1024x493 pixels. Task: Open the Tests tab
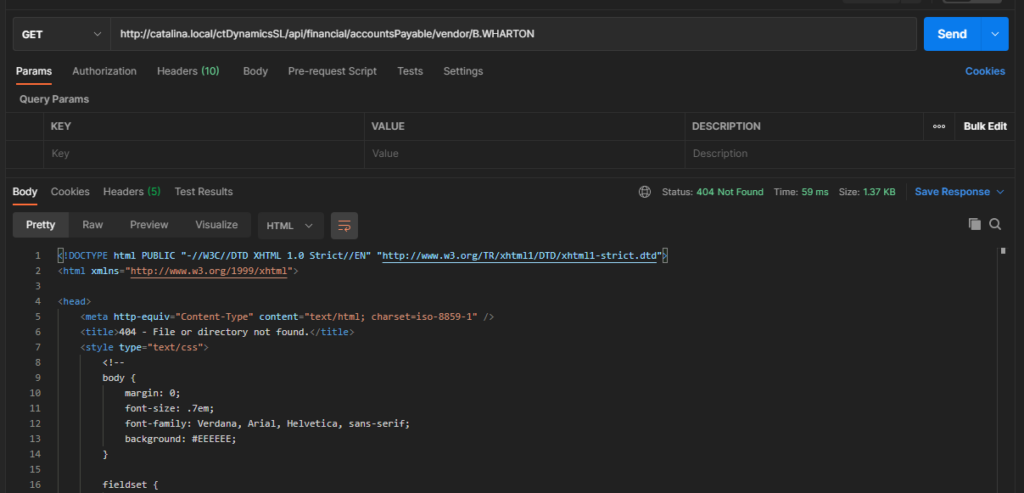410,71
